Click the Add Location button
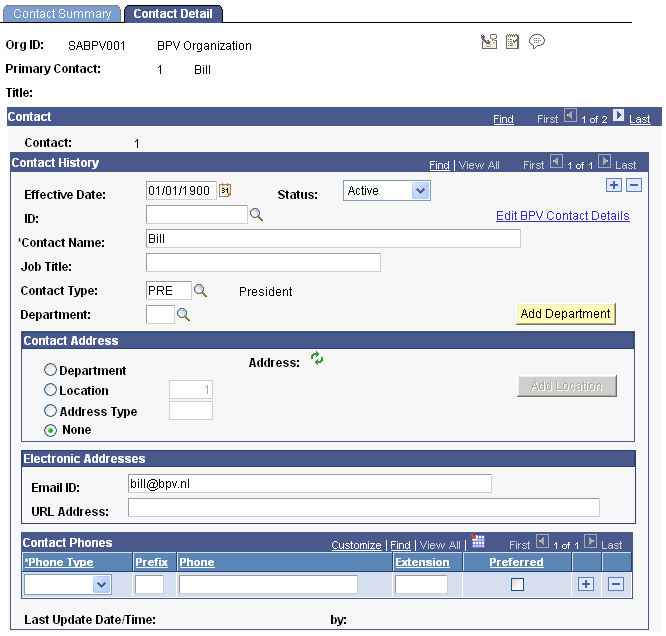Screen dimensions: 666x636 [567, 386]
